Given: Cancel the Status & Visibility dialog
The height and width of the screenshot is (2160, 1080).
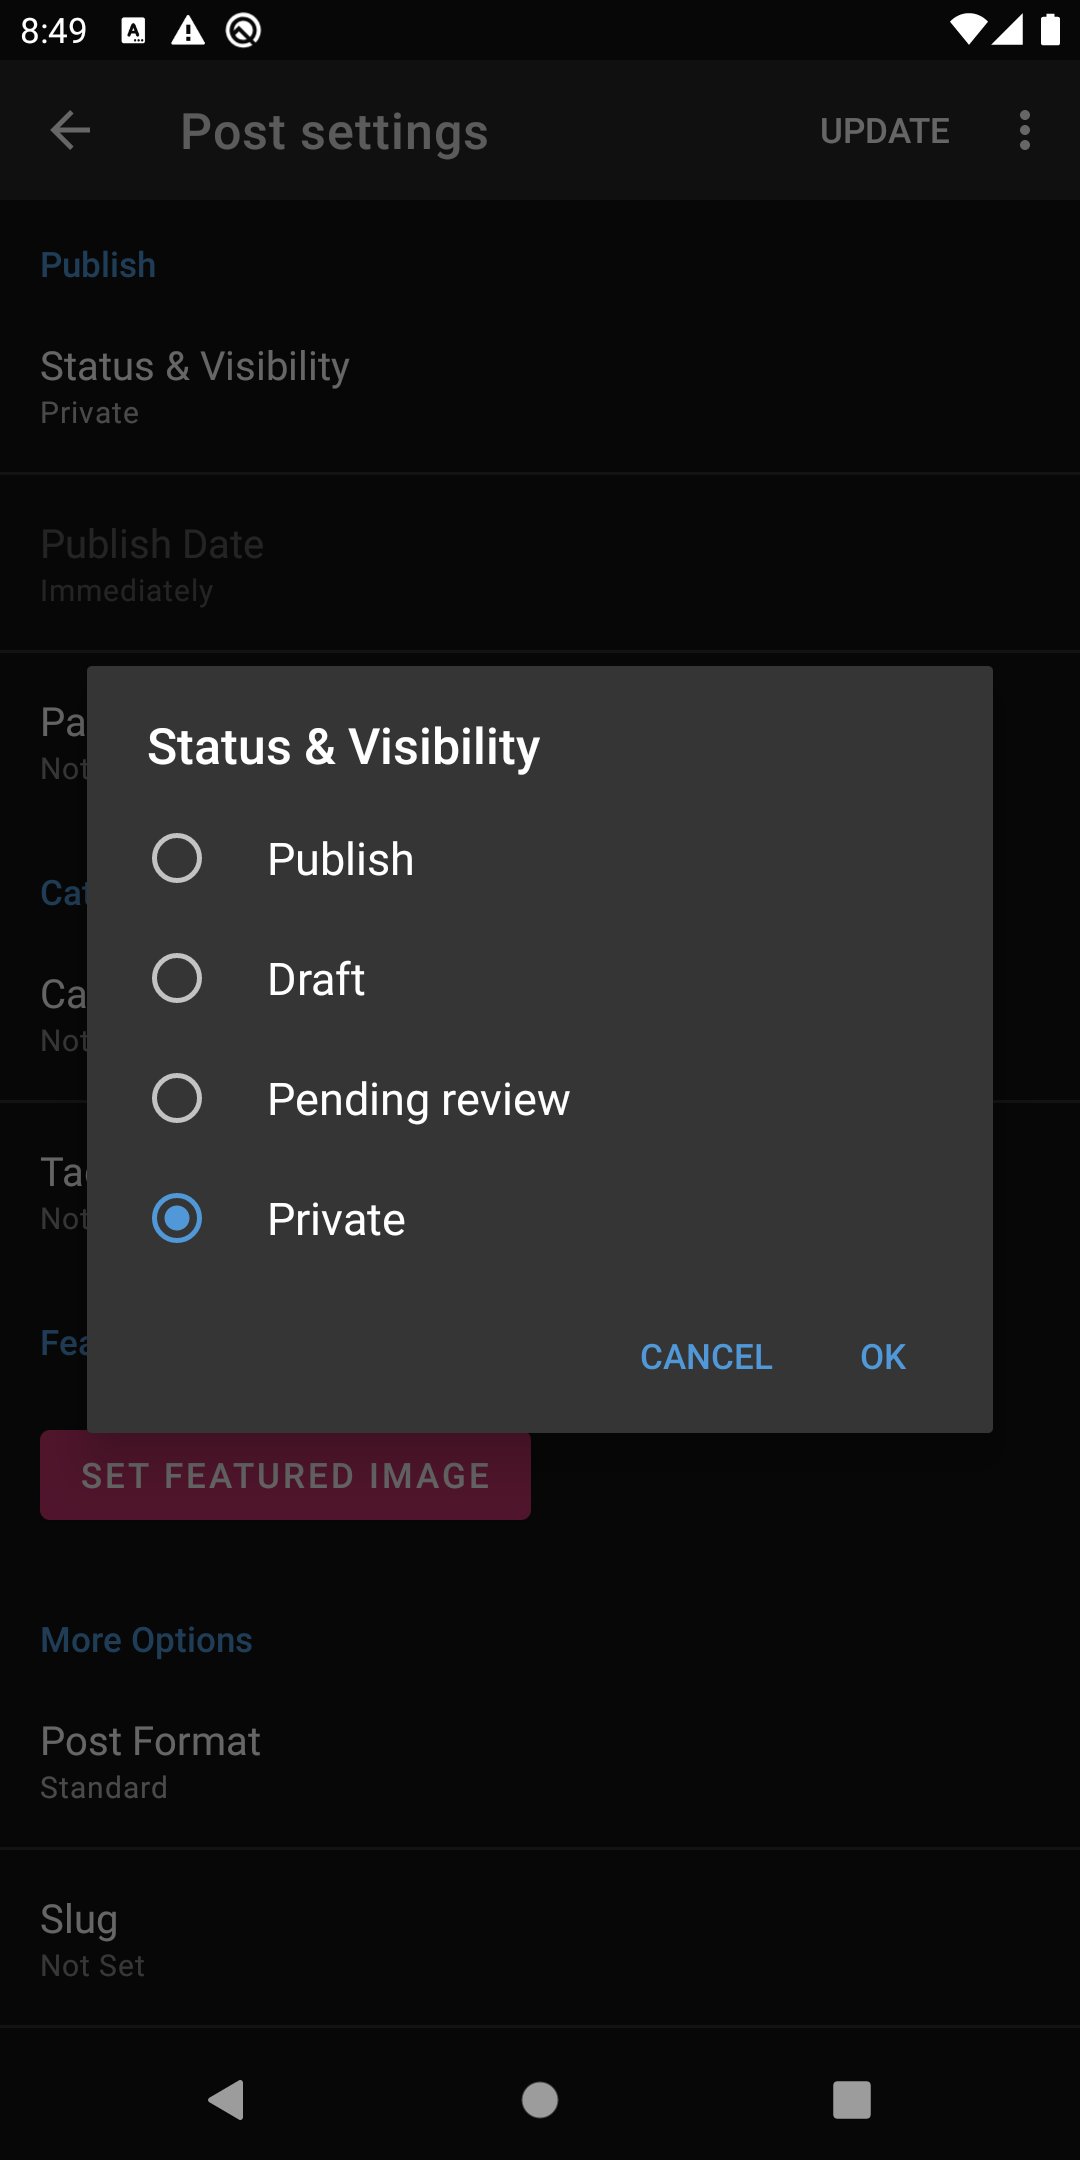Looking at the screenshot, I should [706, 1357].
